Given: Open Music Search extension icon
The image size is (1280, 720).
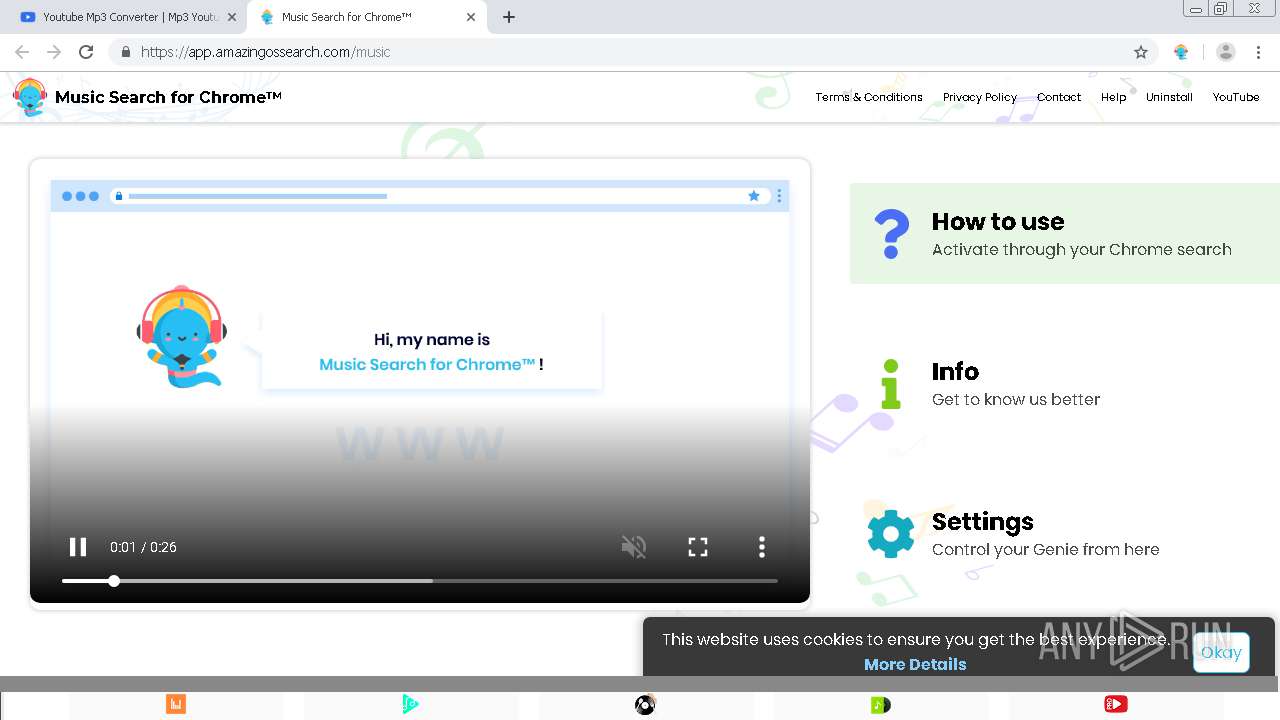Looking at the screenshot, I should point(1181,52).
